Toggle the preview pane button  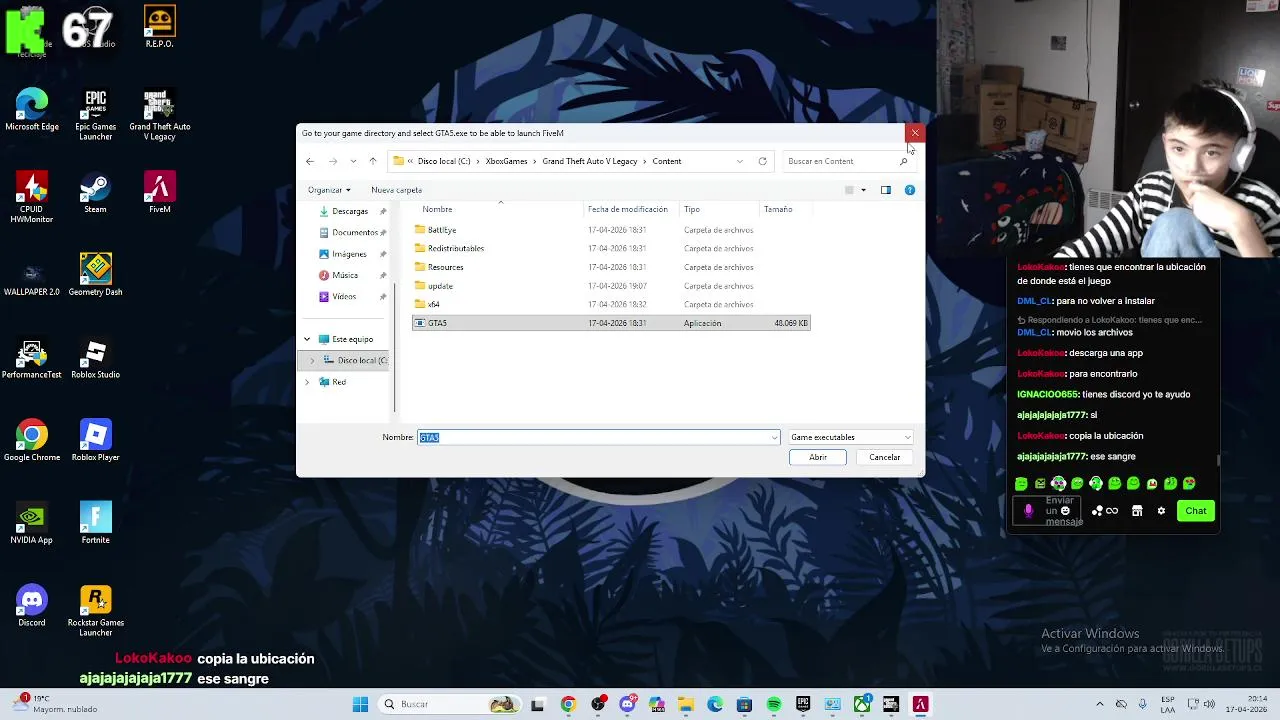pos(885,190)
